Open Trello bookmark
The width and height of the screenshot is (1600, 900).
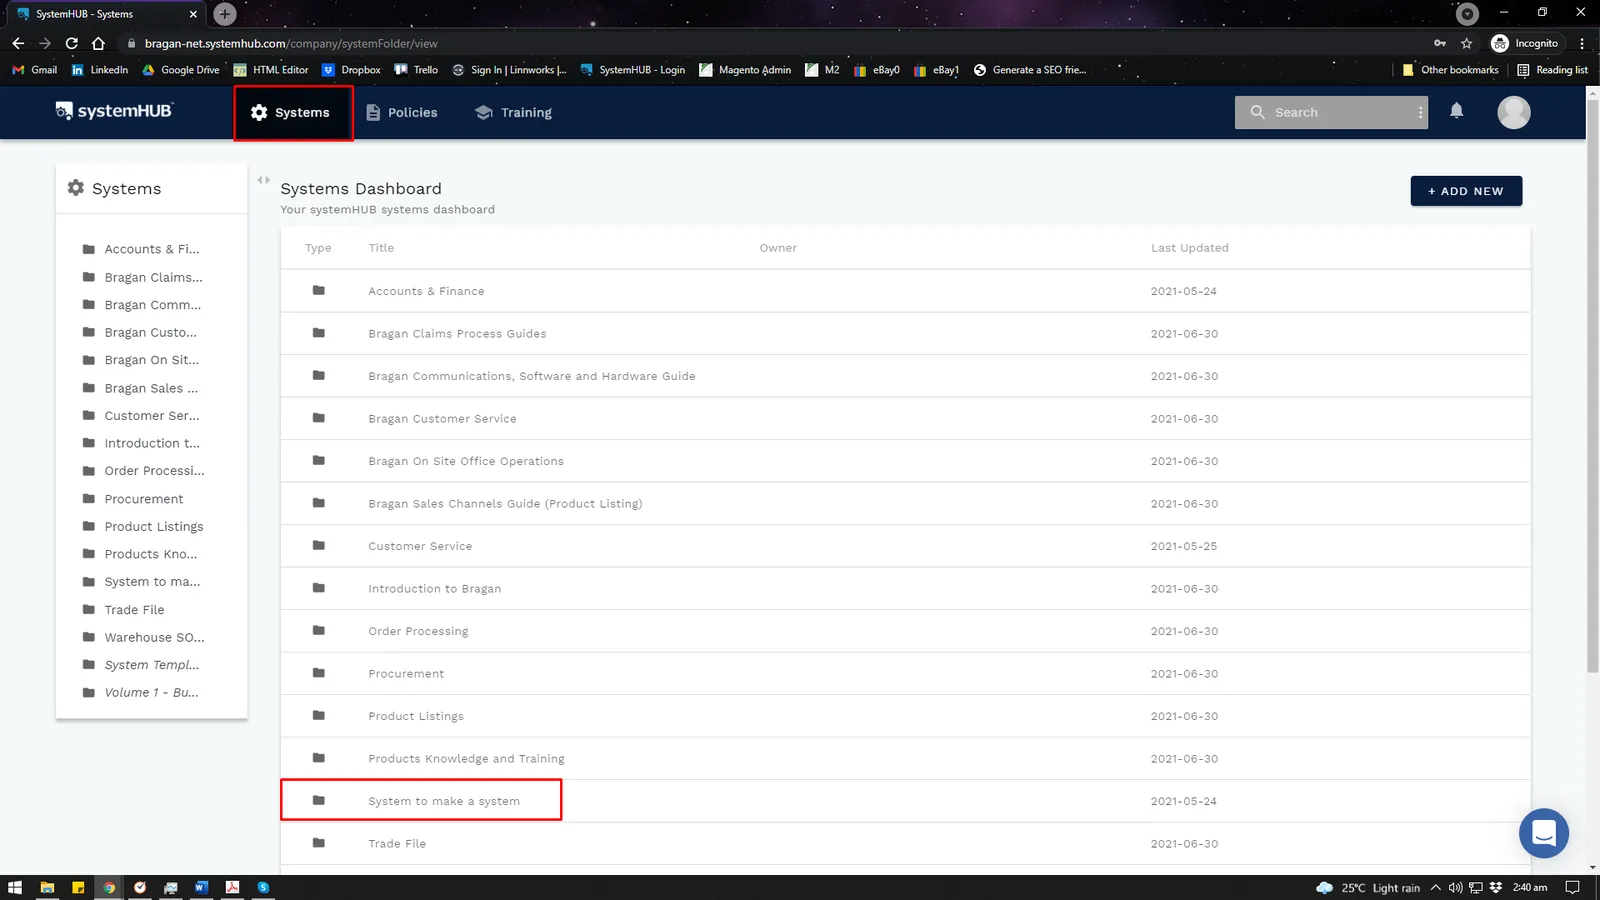[x=416, y=70]
